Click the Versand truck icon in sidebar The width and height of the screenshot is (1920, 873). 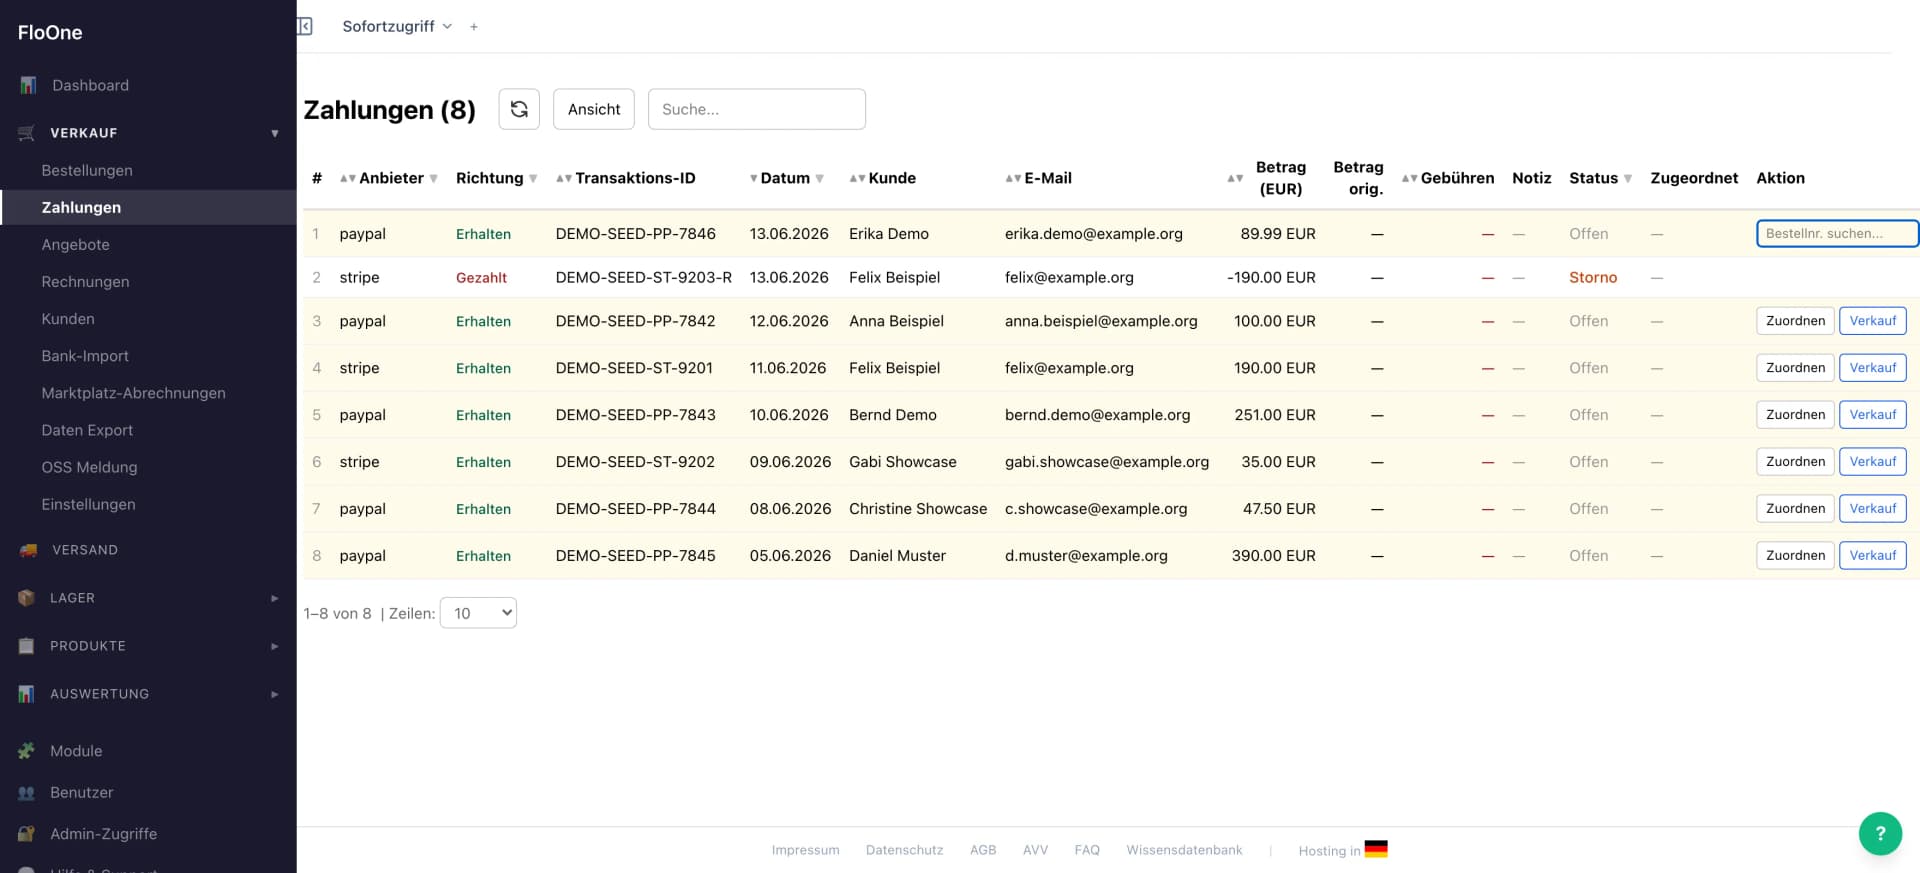point(28,550)
